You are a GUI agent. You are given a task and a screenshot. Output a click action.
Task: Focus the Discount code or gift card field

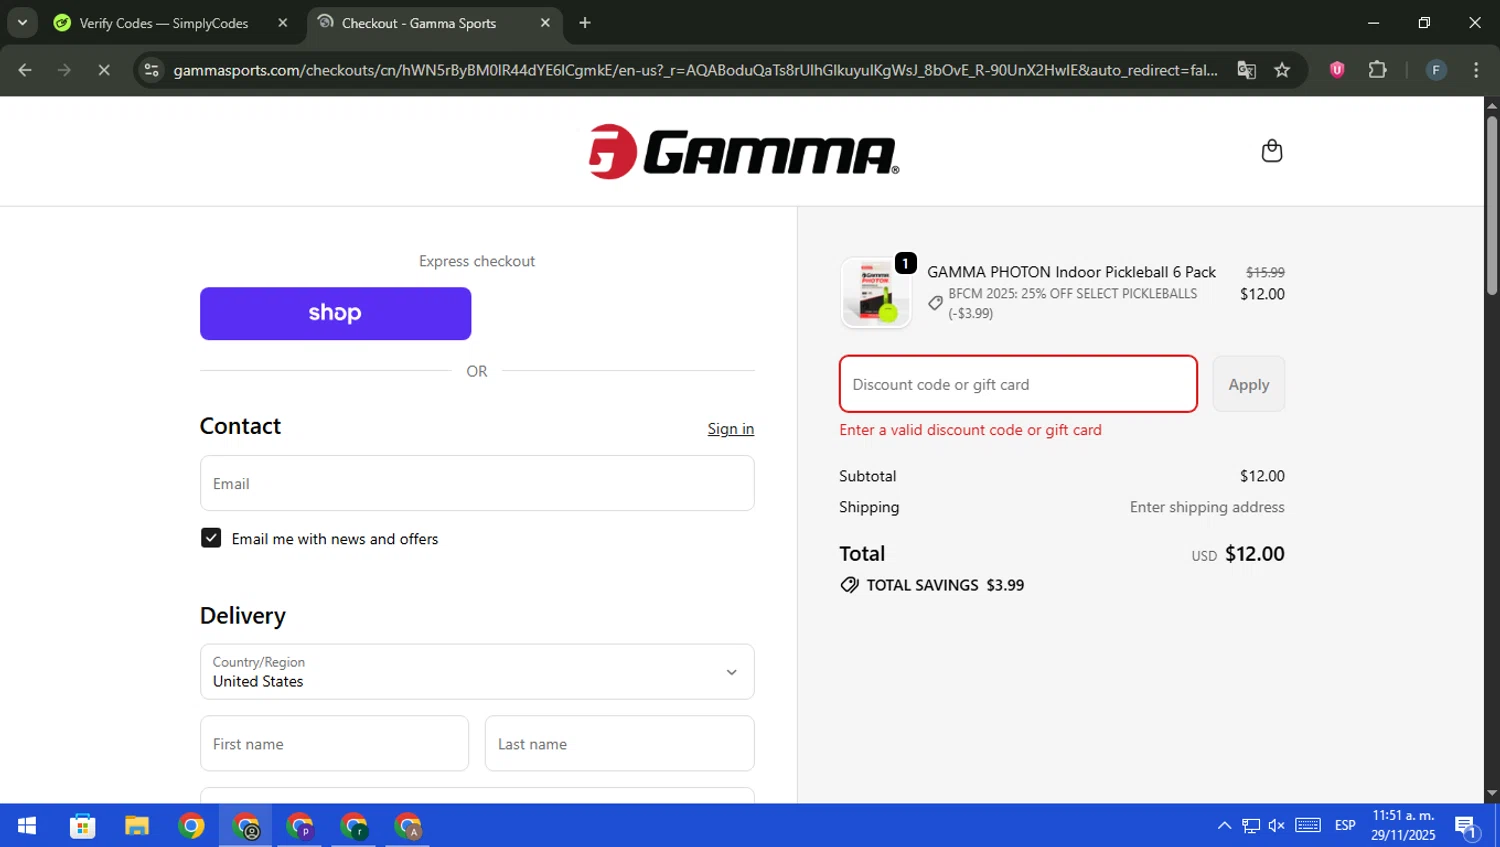[1018, 384]
